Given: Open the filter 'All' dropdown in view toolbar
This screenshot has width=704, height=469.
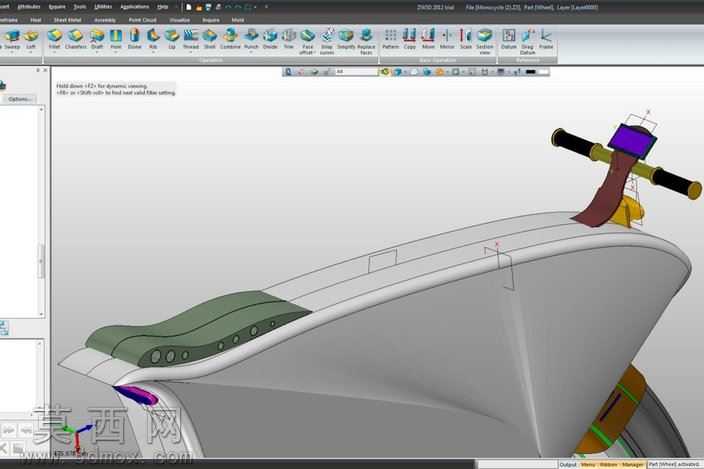Looking at the screenshot, I should point(356,72).
